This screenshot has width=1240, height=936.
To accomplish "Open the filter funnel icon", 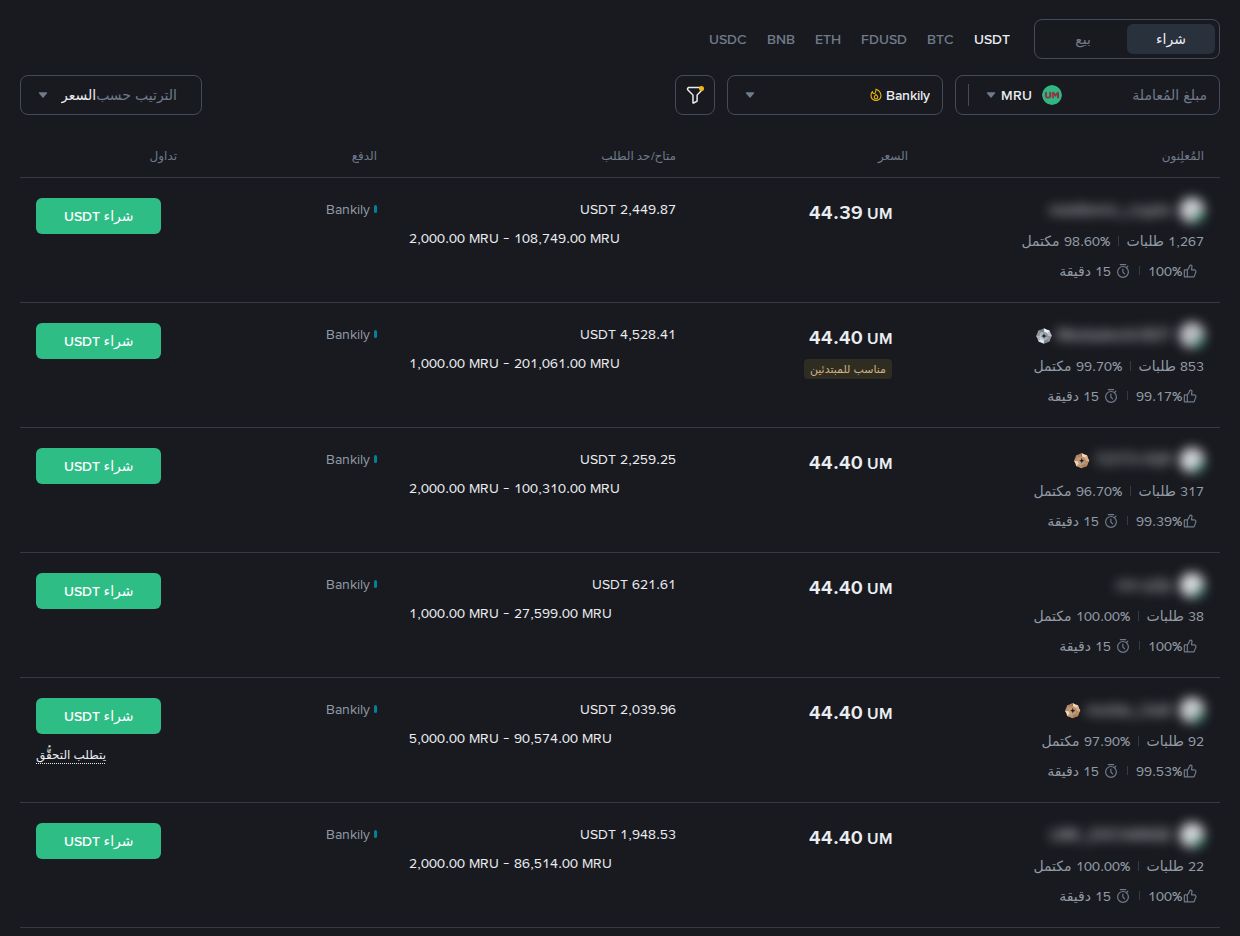I will (x=695, y=95).
